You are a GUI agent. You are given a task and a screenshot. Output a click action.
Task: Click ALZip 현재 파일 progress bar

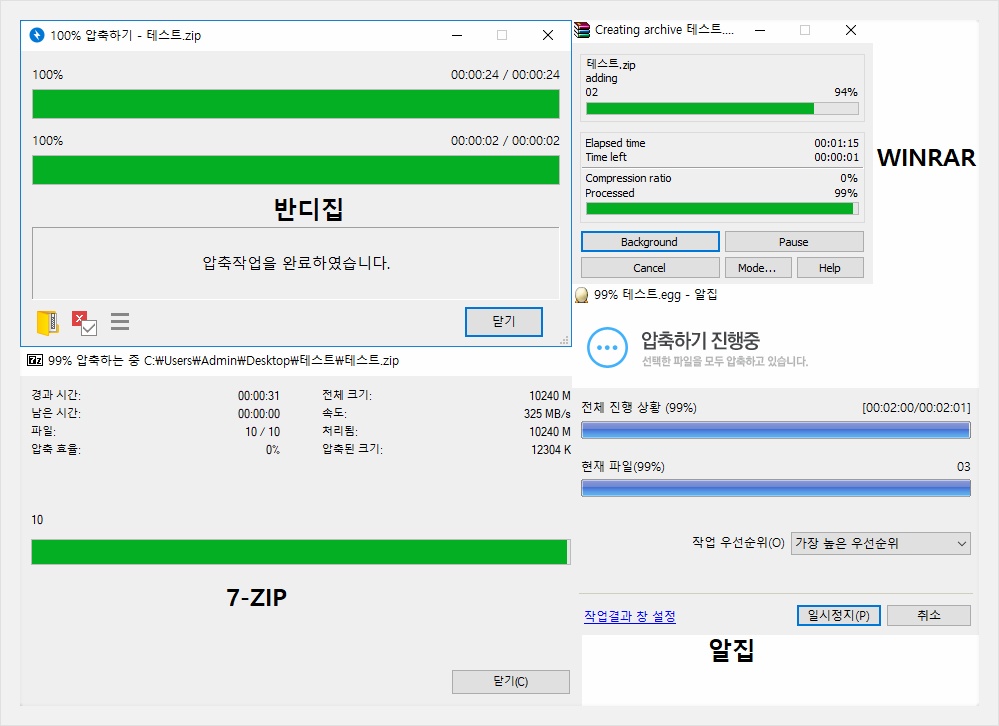coord(776,488)
